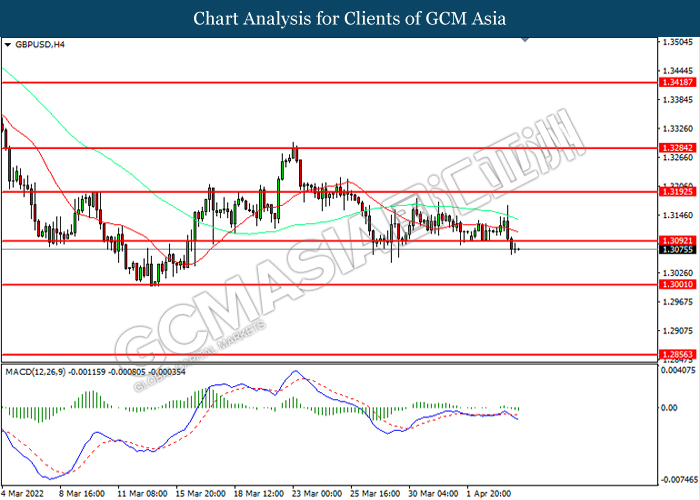
Task: Click the 1.30921 red price label
Action: click(678, 241)
